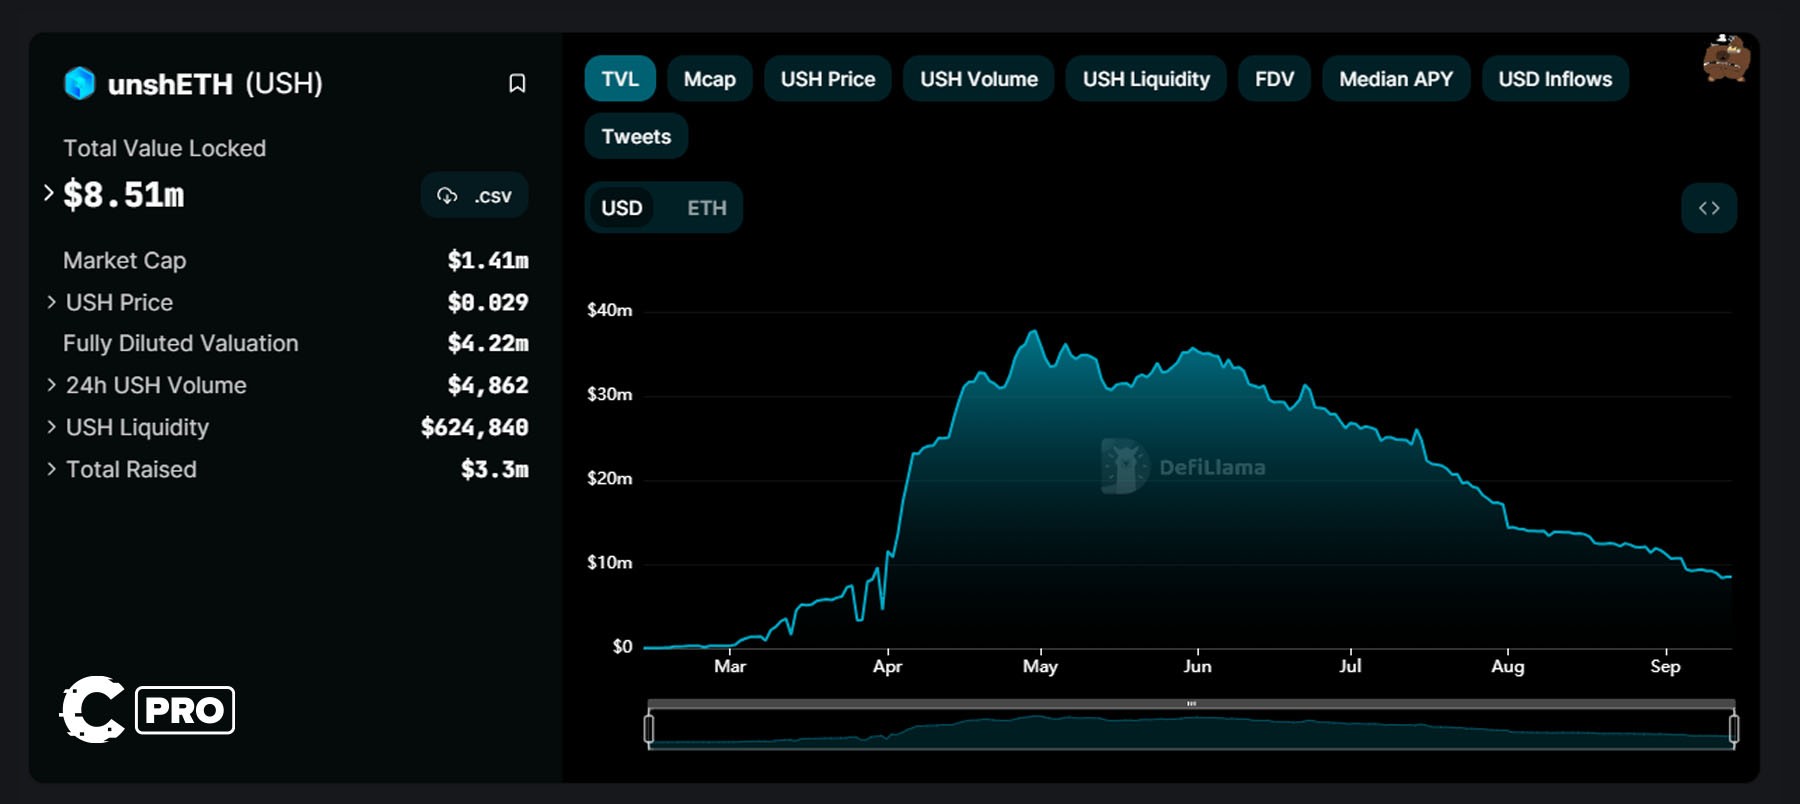Click the mini overview chart in the range selector

pos(1191,731)
